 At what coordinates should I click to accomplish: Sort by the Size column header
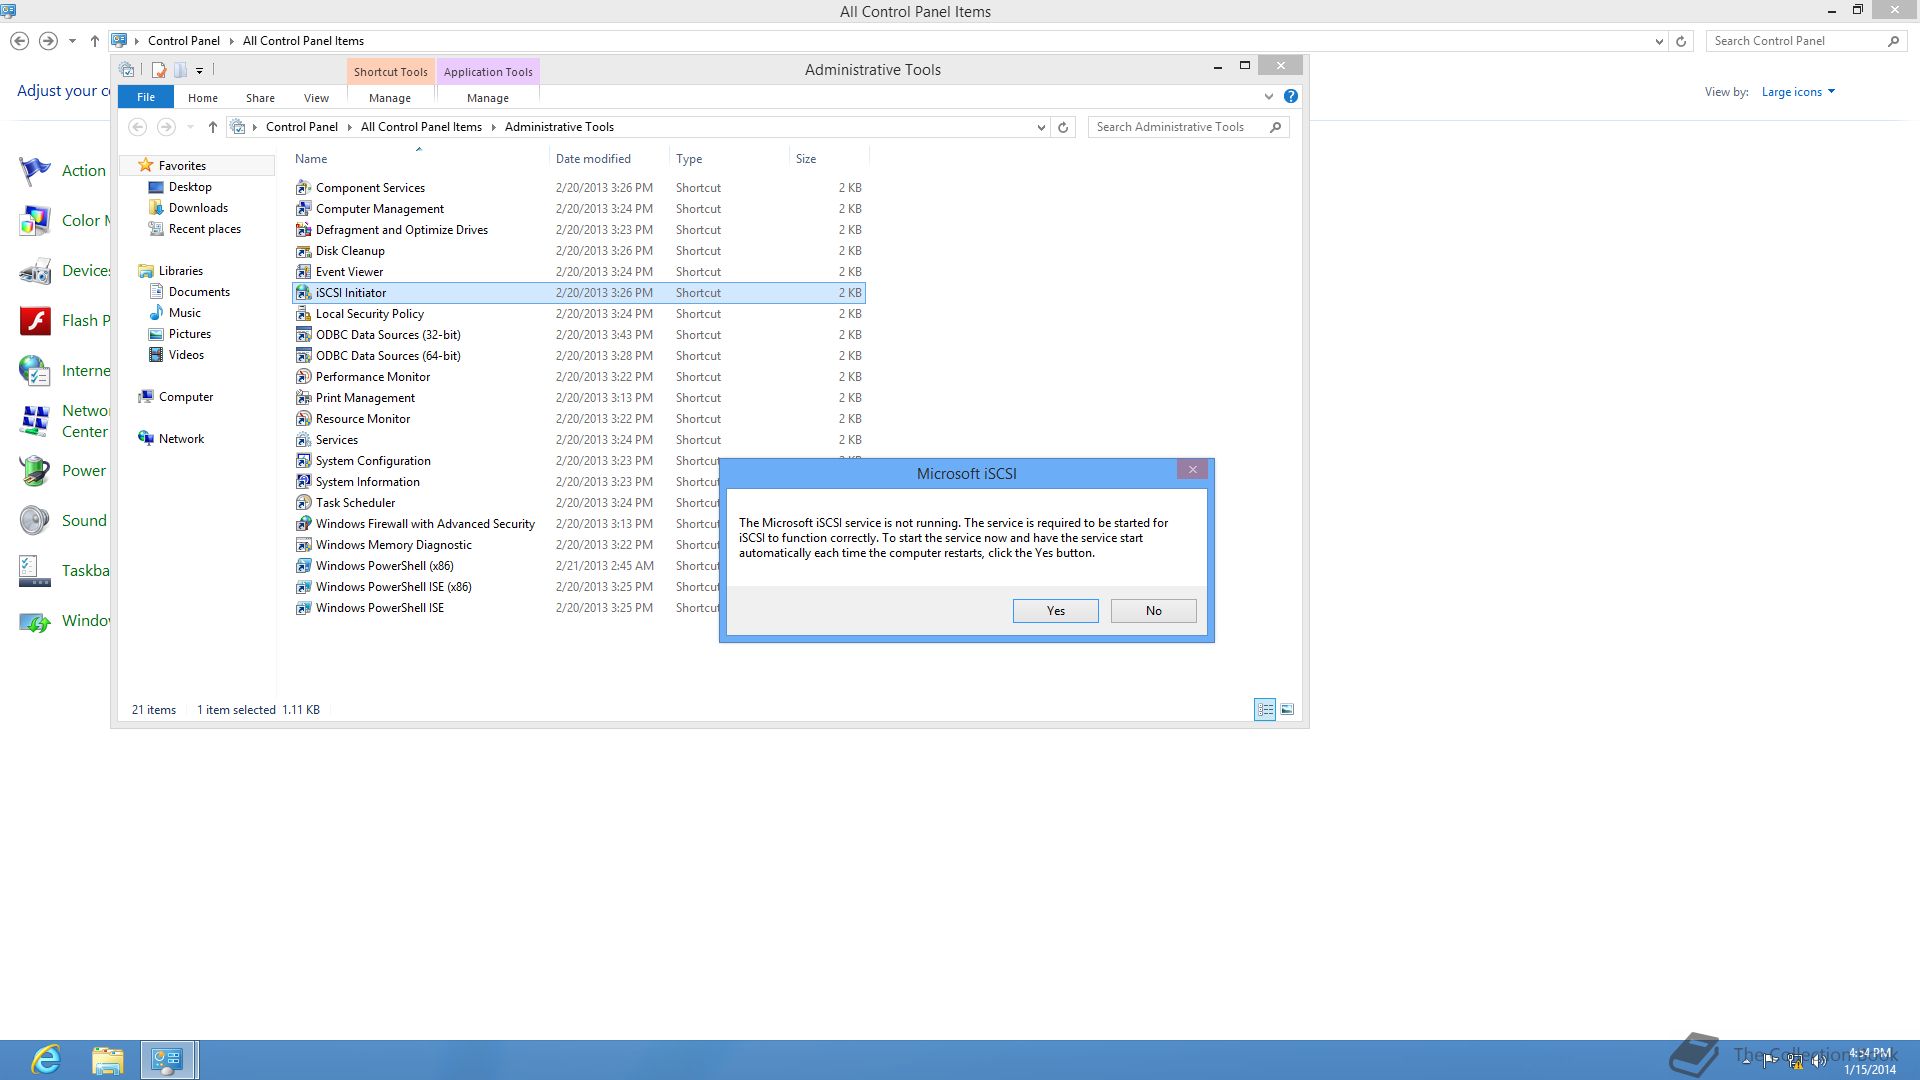pyautogui.click(x=829, y=159)
